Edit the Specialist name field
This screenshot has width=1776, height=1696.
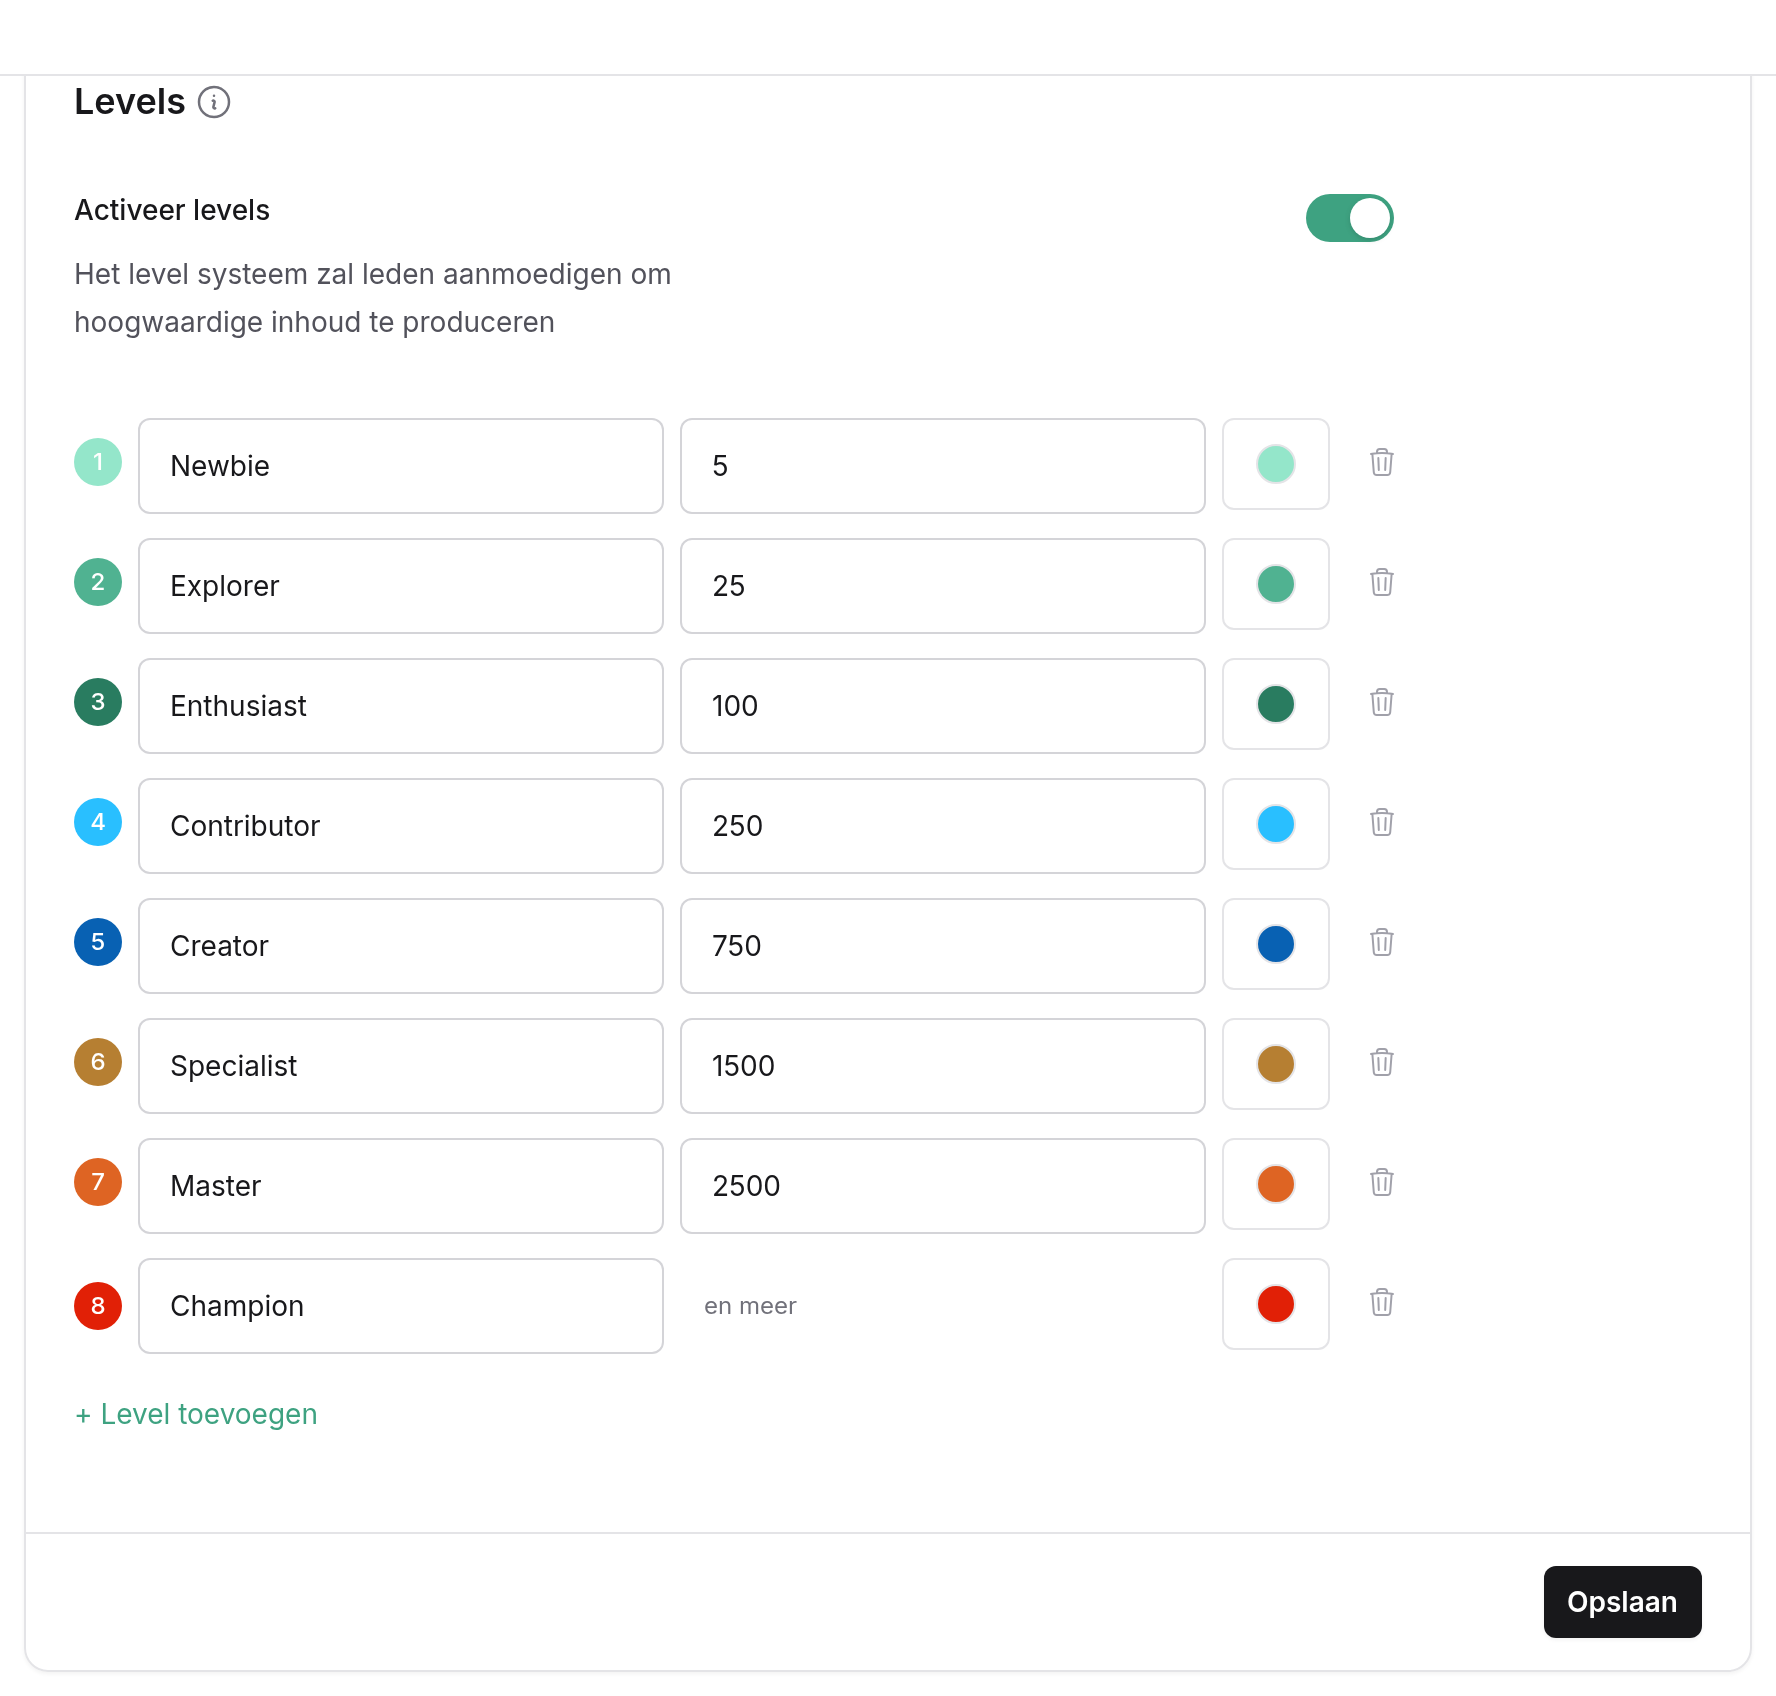click(401, 1066)
